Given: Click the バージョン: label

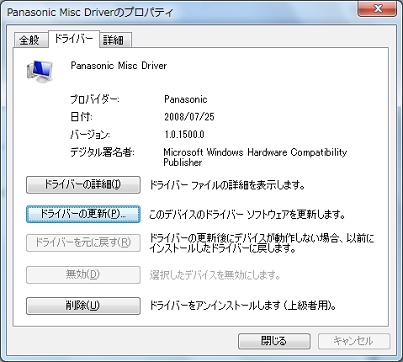Looking at the screenshot, I should [x=90, y=135].
